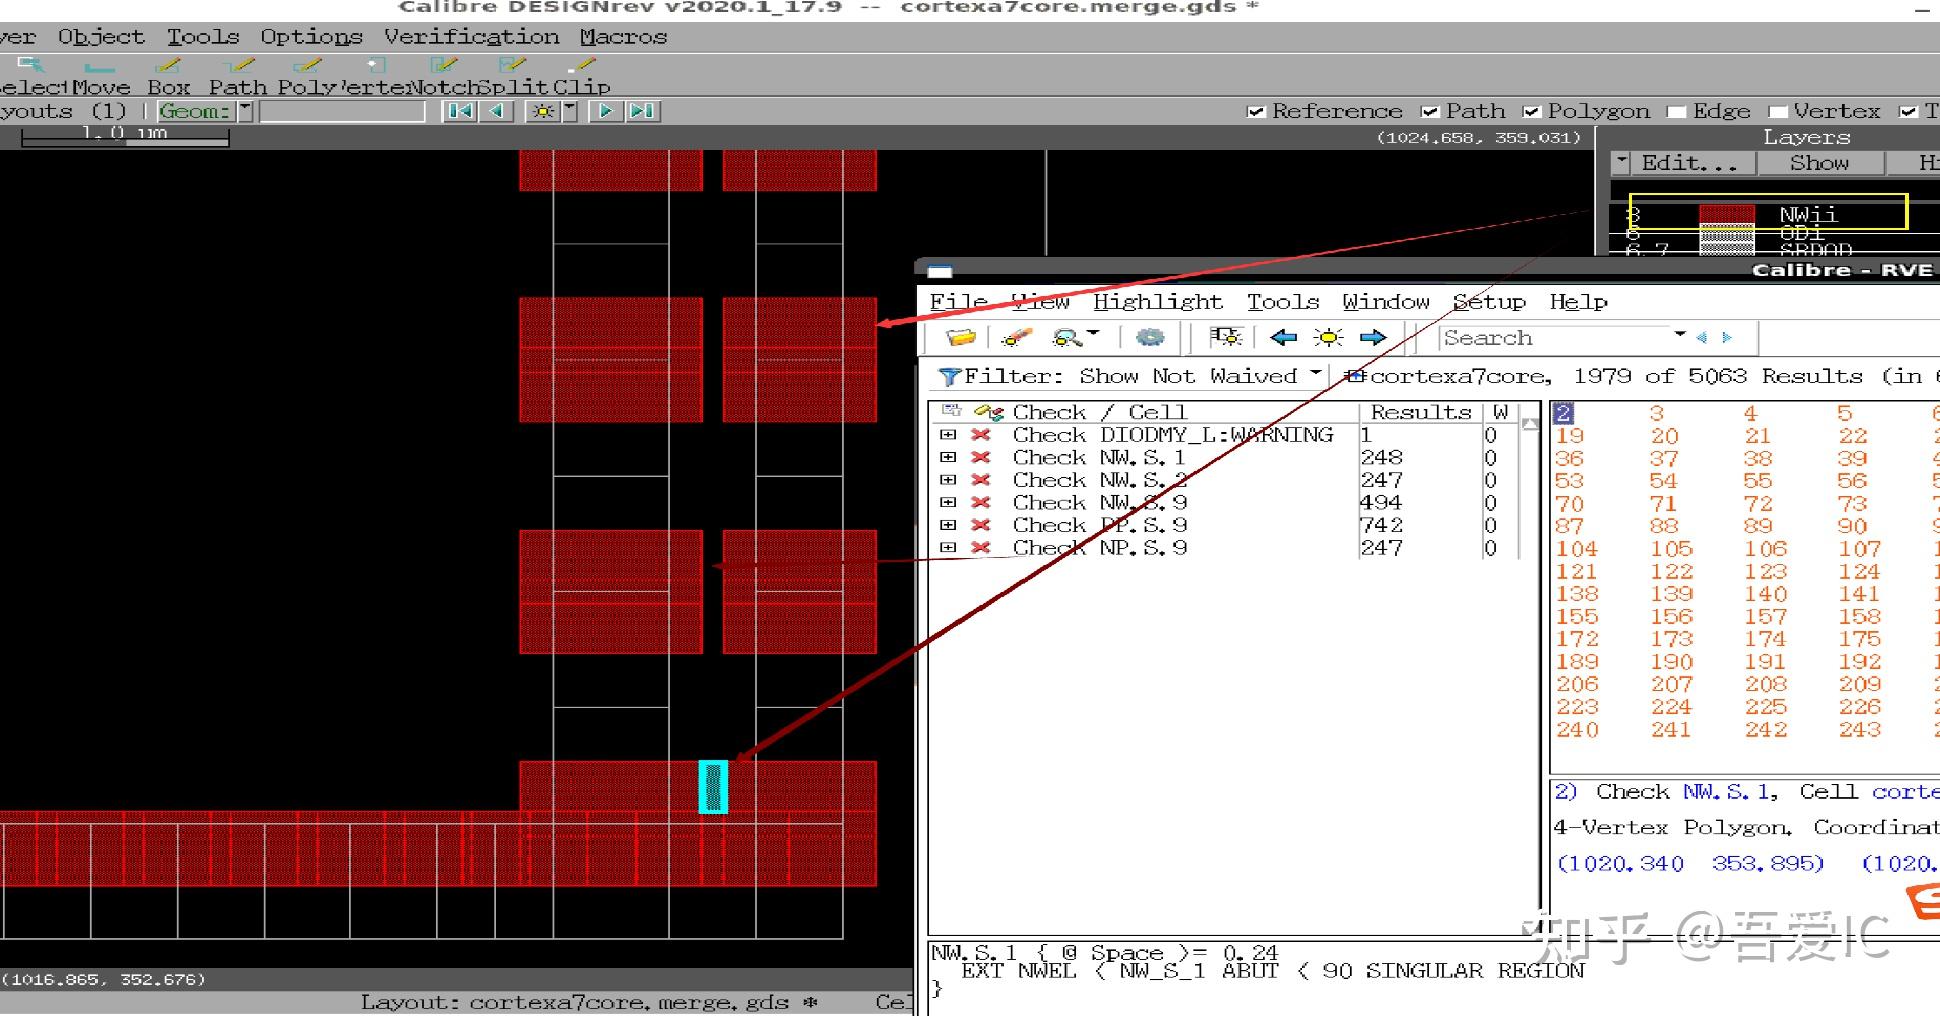Select the Move tool in DESIGNrev
Image resolution: width=1940 pixels, height=1016 pixels.
click(x=101, y=77)
